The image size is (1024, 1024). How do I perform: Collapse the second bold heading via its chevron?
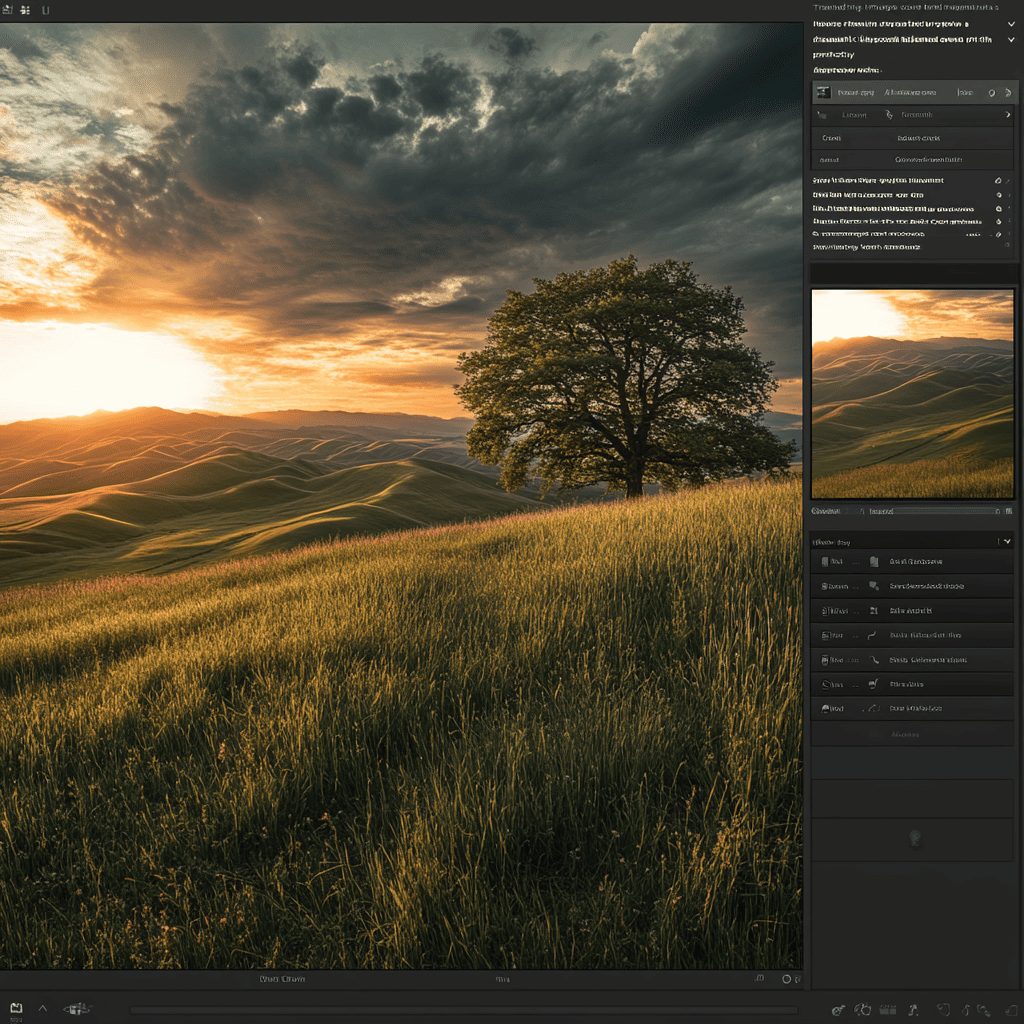click(x=1011, y=40)
